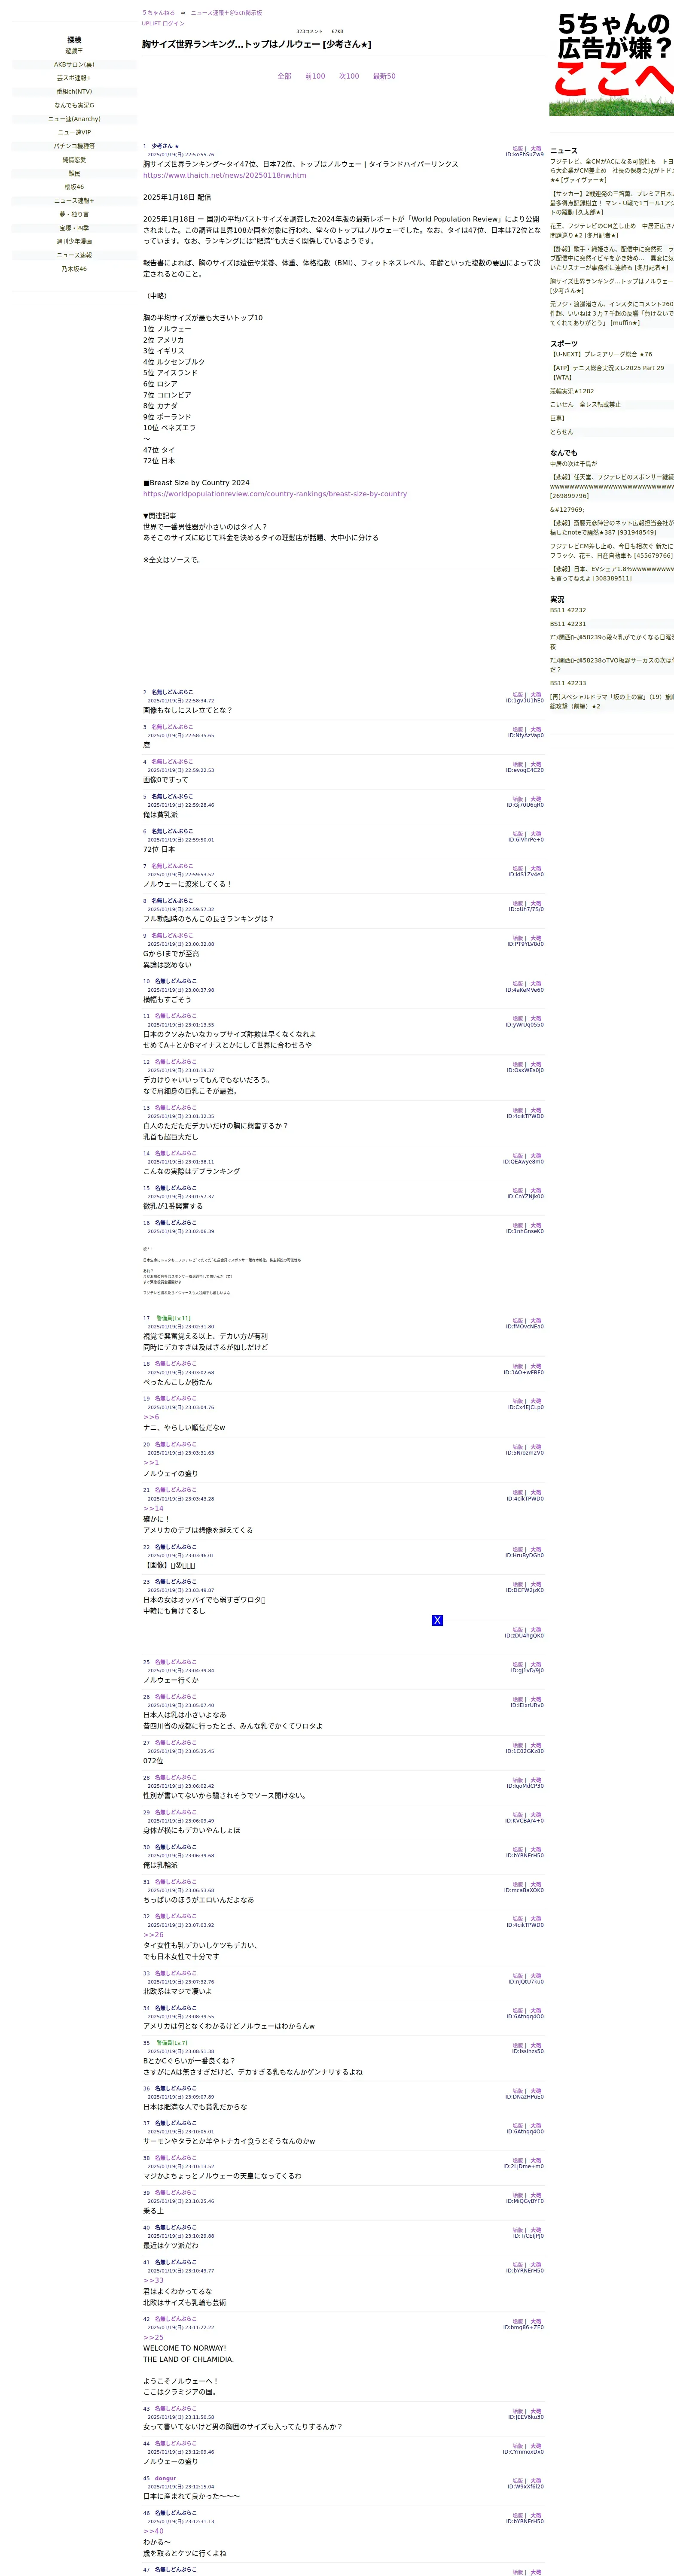Open 番組ch(NTV) board in sidebar

74,92
